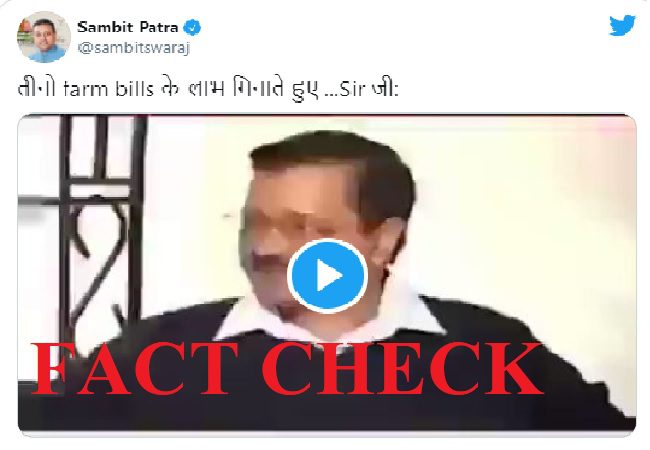Open Sambit Patra's profile avatar
Image resolution: width=650 pixels, height=450 pixels.
pos(44,37)
